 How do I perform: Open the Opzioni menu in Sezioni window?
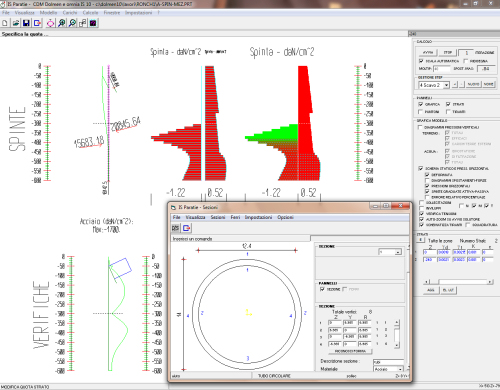coord(285,217)
